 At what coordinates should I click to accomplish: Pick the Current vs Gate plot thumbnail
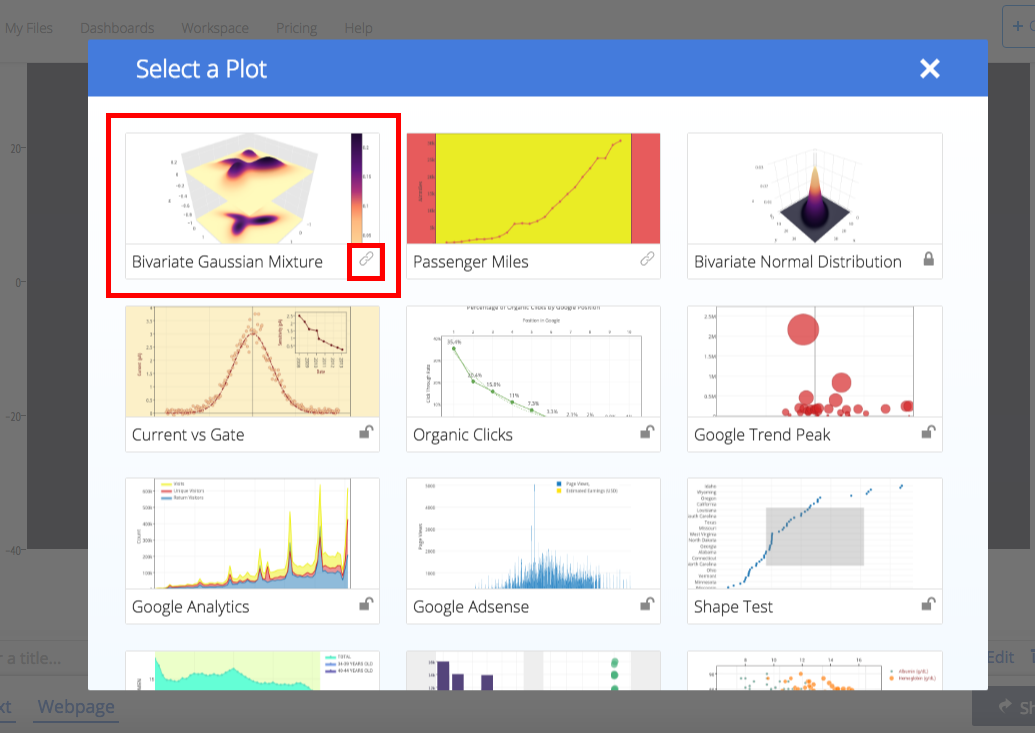[x=252, y=361]
